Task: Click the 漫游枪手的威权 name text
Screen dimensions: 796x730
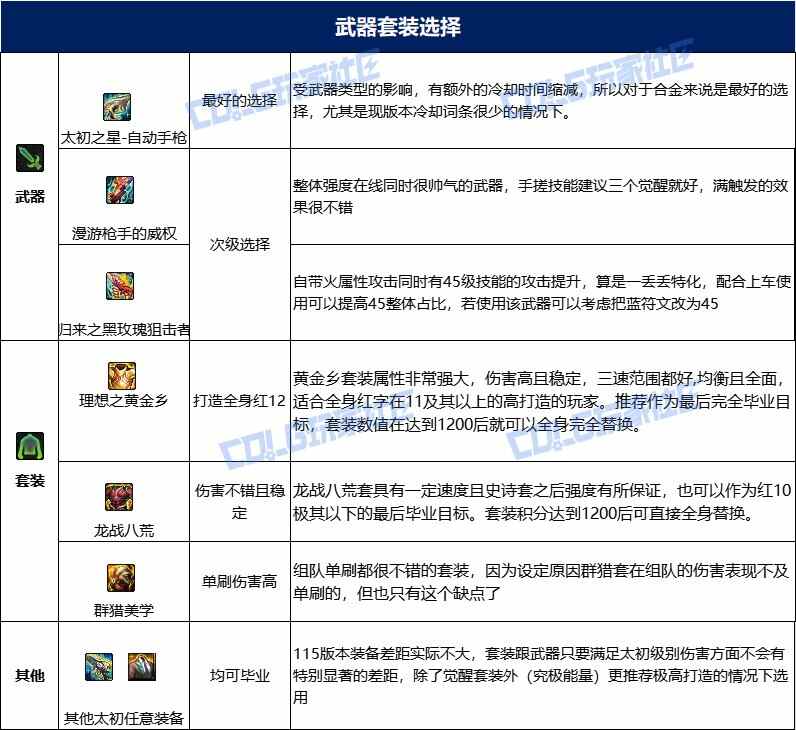Action: pyautogui.click(x=124, y=234)
